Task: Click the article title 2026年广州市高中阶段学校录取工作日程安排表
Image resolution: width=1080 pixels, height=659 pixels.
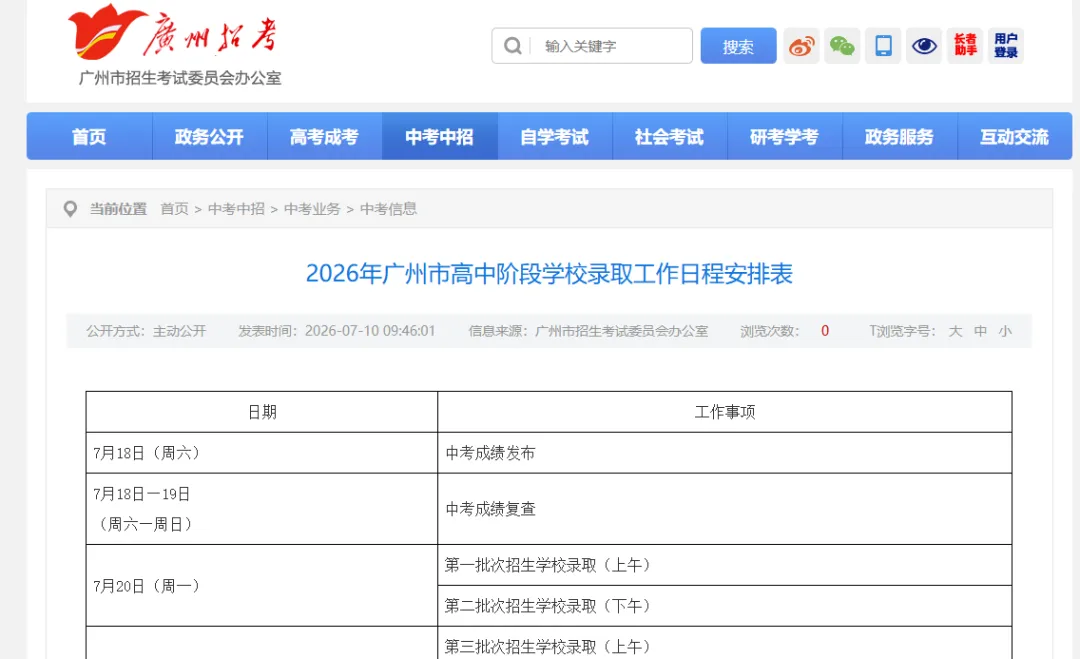Action: tap(549, 273)
